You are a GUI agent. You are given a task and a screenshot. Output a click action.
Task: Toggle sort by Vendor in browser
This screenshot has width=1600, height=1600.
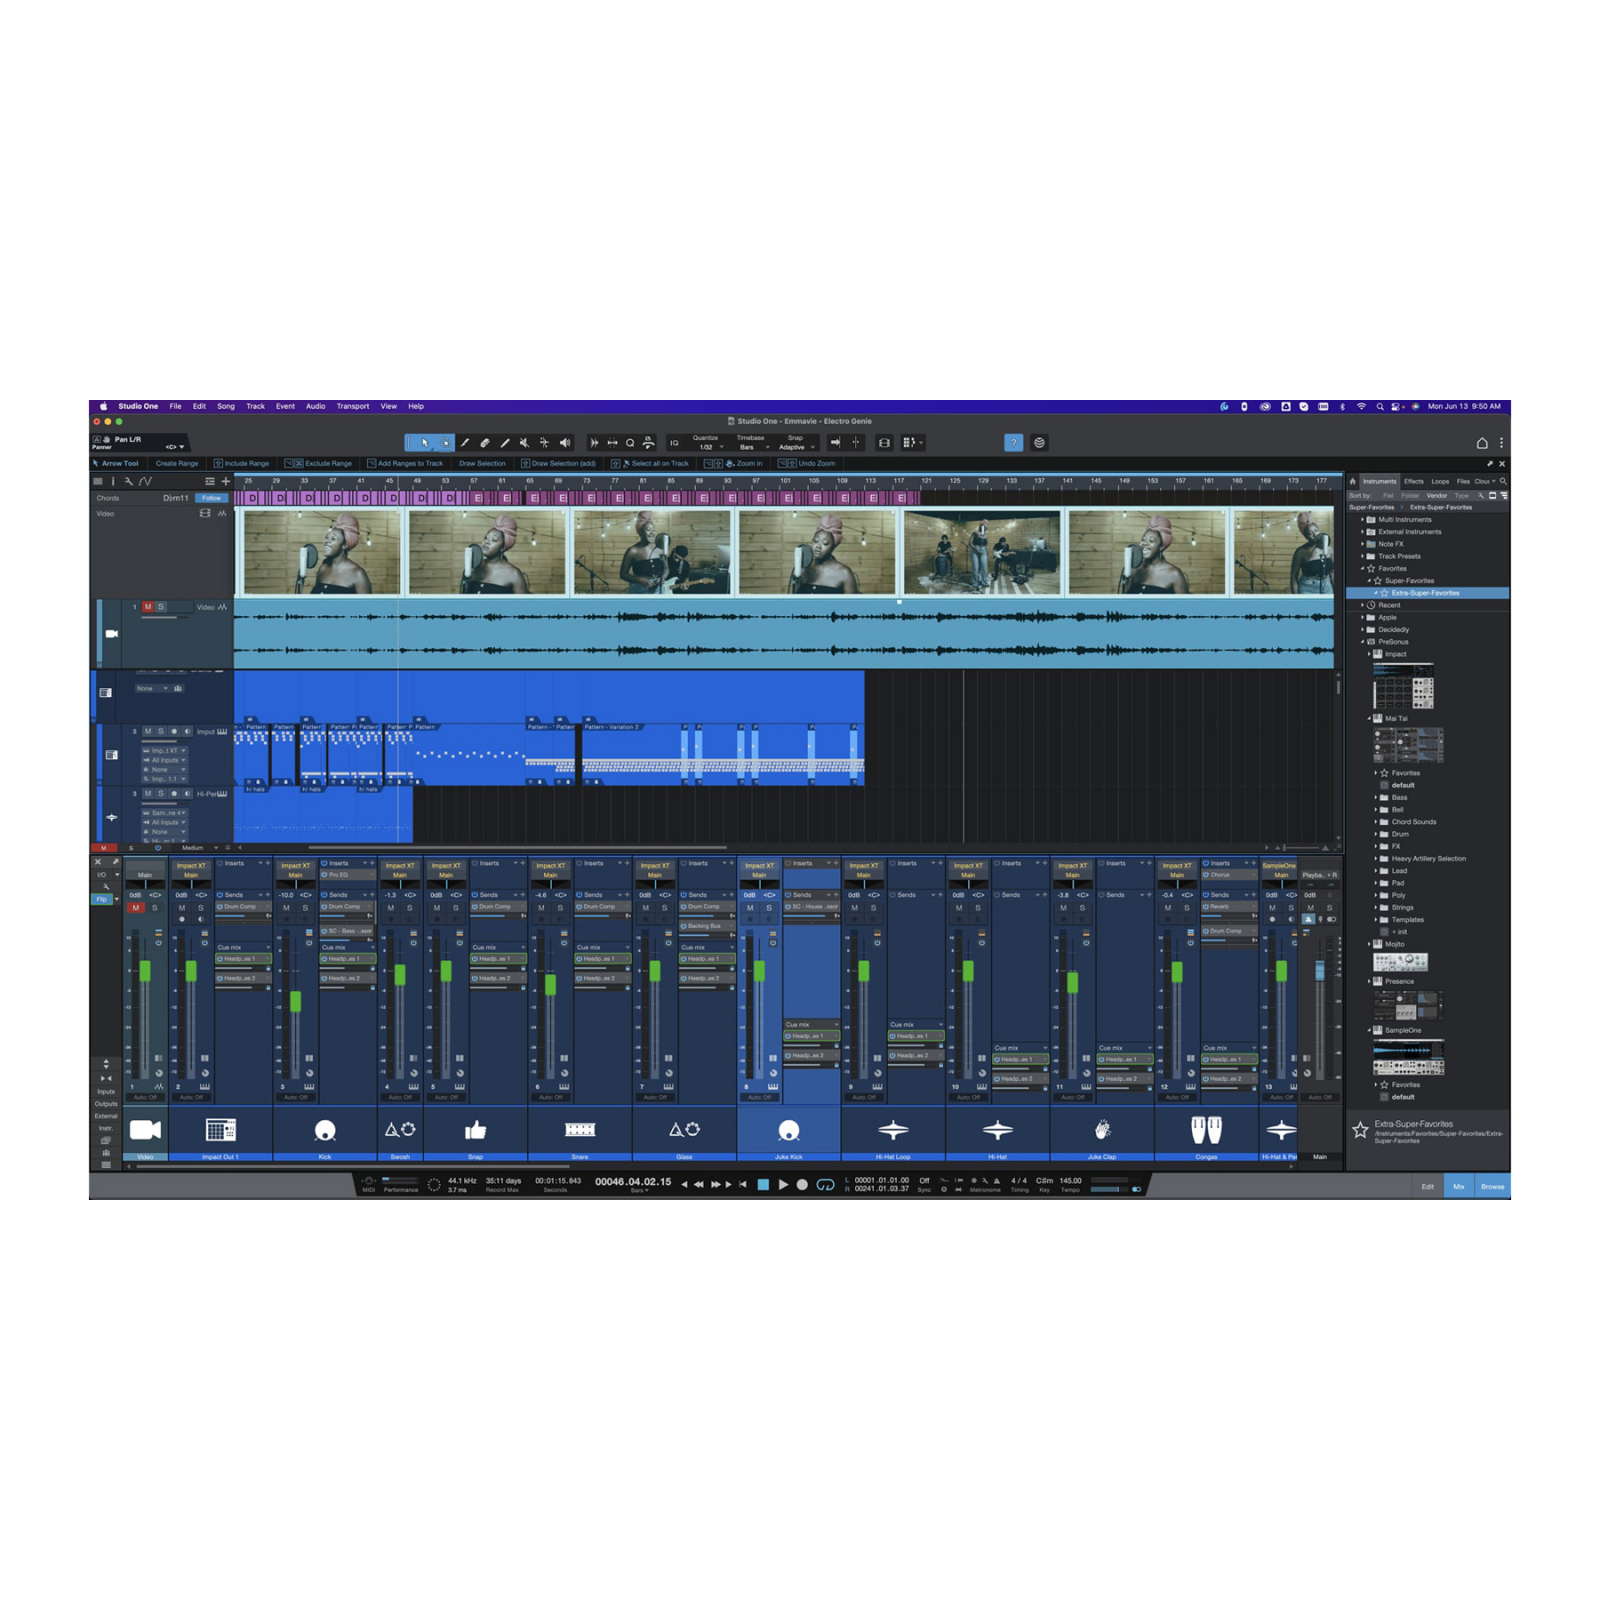click(1436, 495)
